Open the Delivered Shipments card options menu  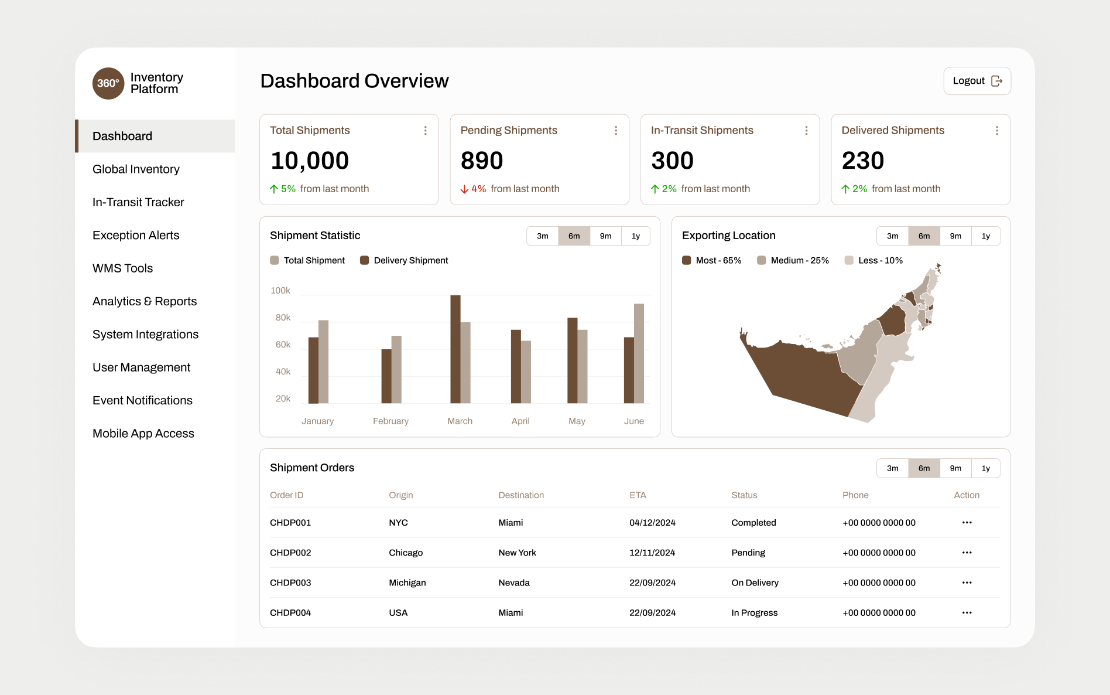996,130
